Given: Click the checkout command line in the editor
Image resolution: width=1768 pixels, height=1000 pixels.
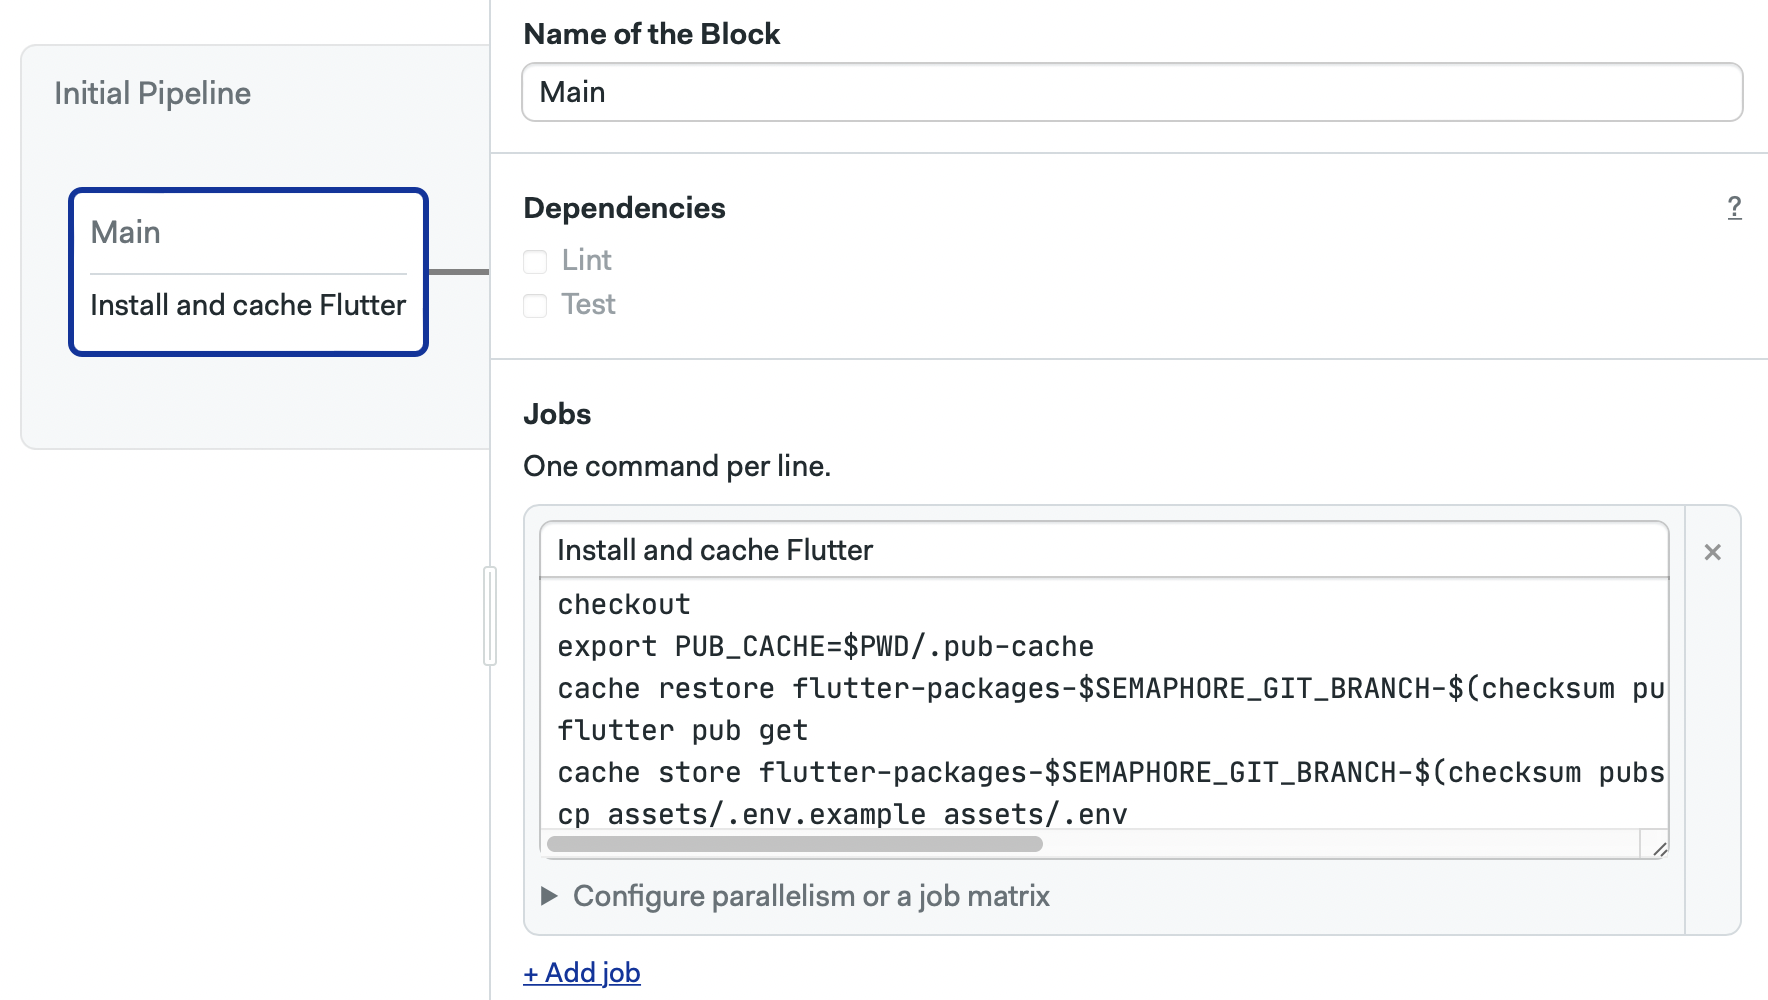Looking at the screenshot, I should [x=623, y=604].
